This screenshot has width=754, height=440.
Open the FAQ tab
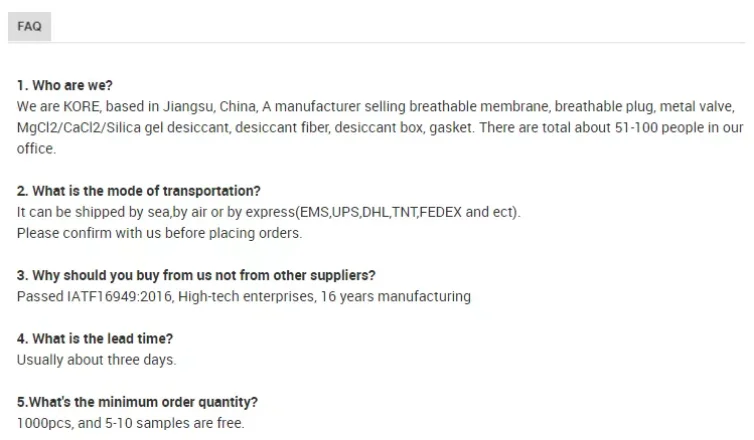tap(29, 26)
